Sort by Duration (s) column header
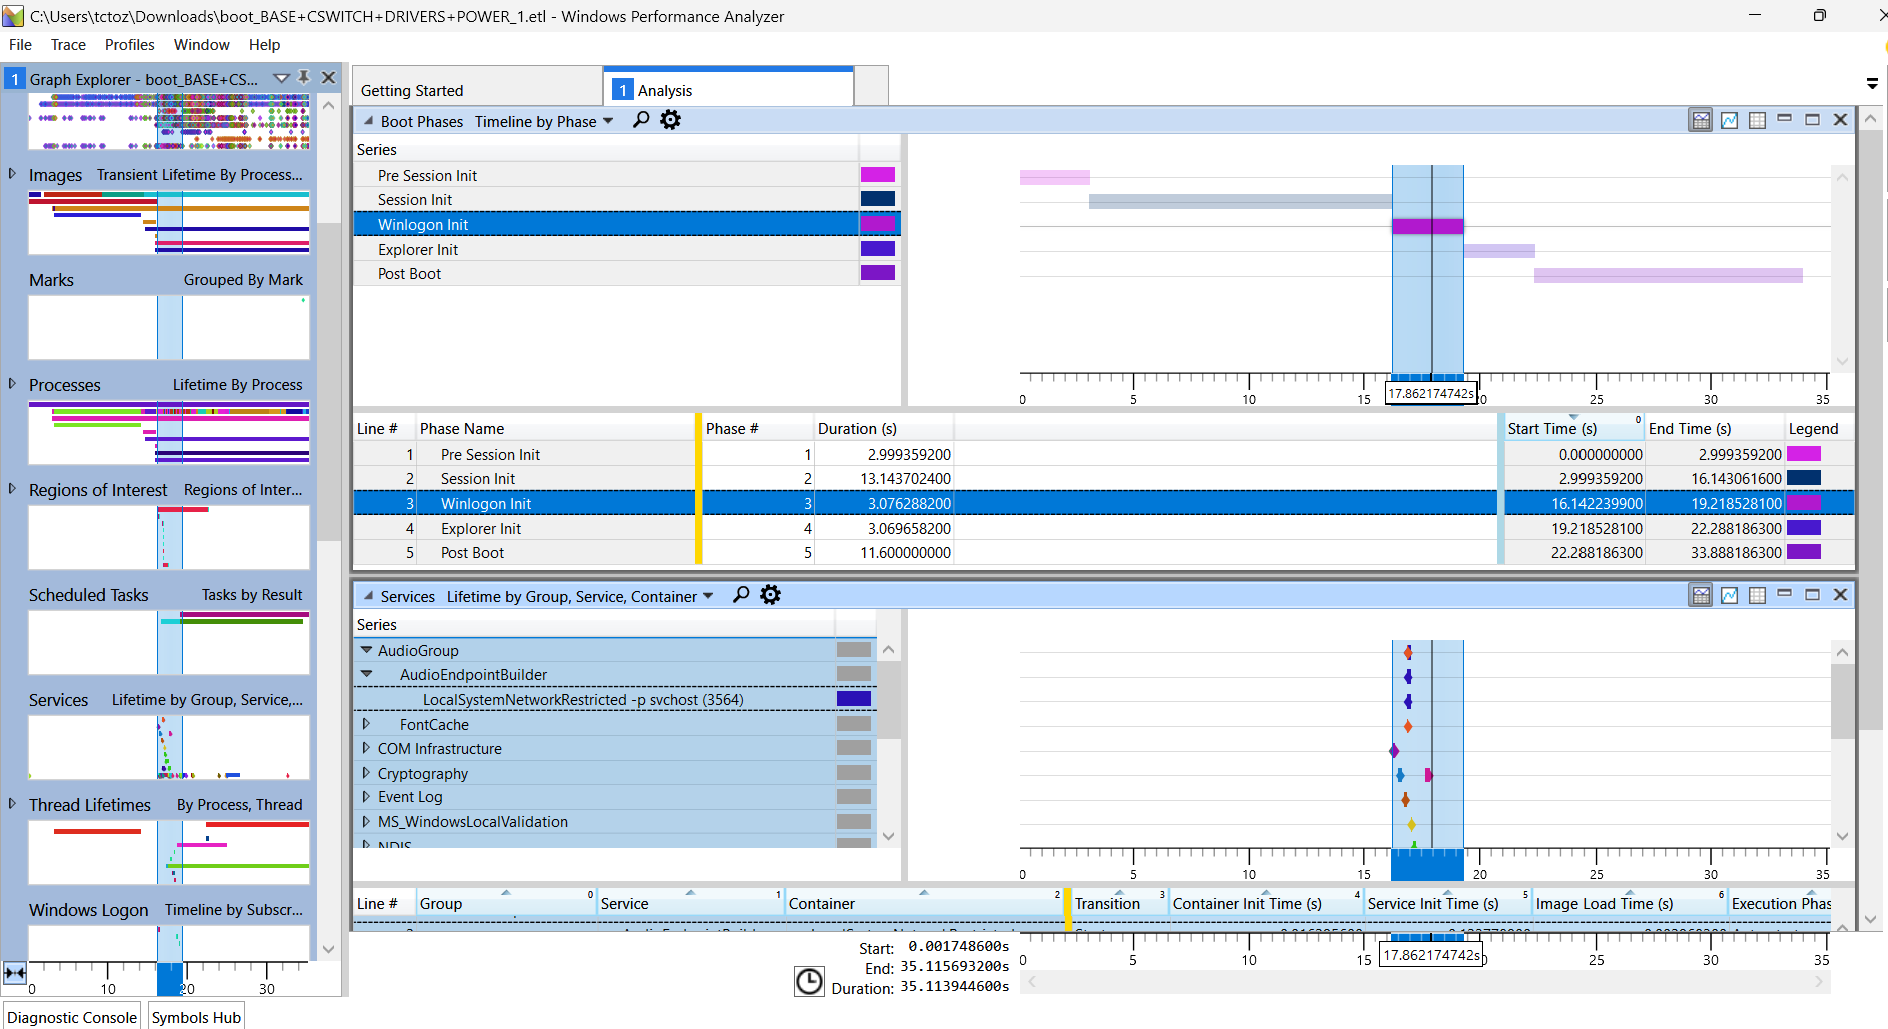 [x=883, y=428]
